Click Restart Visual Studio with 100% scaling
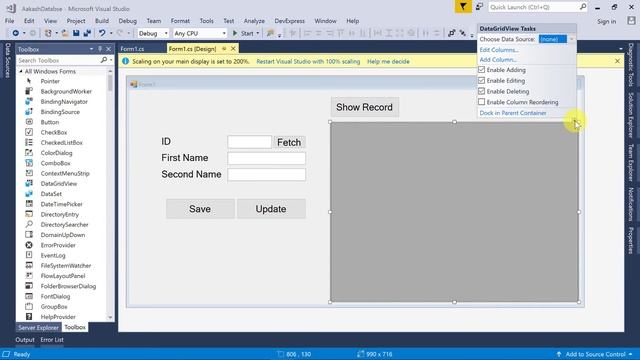The width and height of the screenshot is (640, 360). coord(308,62)
